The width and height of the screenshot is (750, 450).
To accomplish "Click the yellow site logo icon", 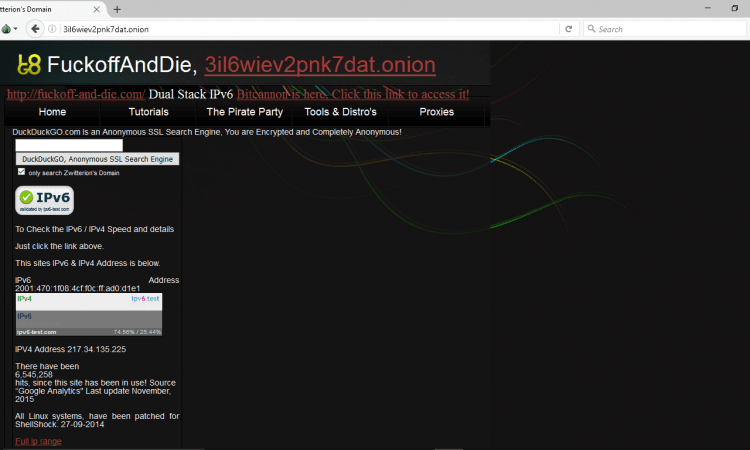I will tap(29, 65).
